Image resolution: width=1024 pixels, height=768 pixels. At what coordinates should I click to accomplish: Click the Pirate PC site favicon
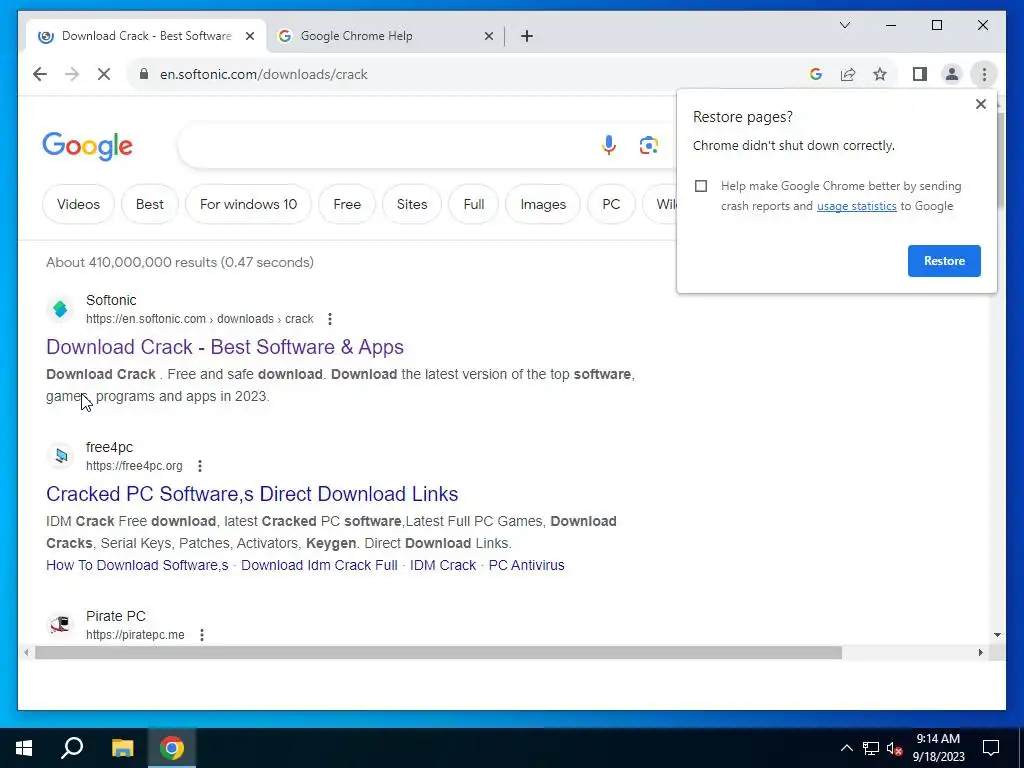tap(60, 624)
